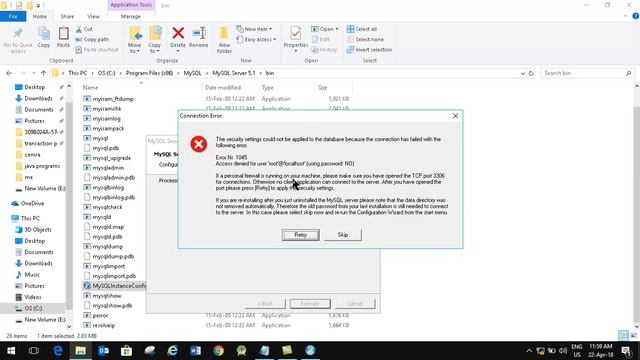Screen dimensions: 640x360
Task: Open the New item dropdown
Action: click(254, 29)
